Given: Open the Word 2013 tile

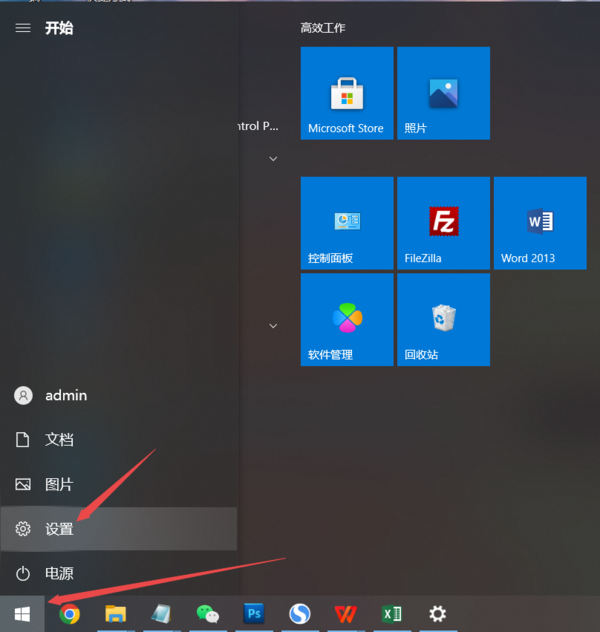Looking at the screenshot, I should (x=540, y=223).
